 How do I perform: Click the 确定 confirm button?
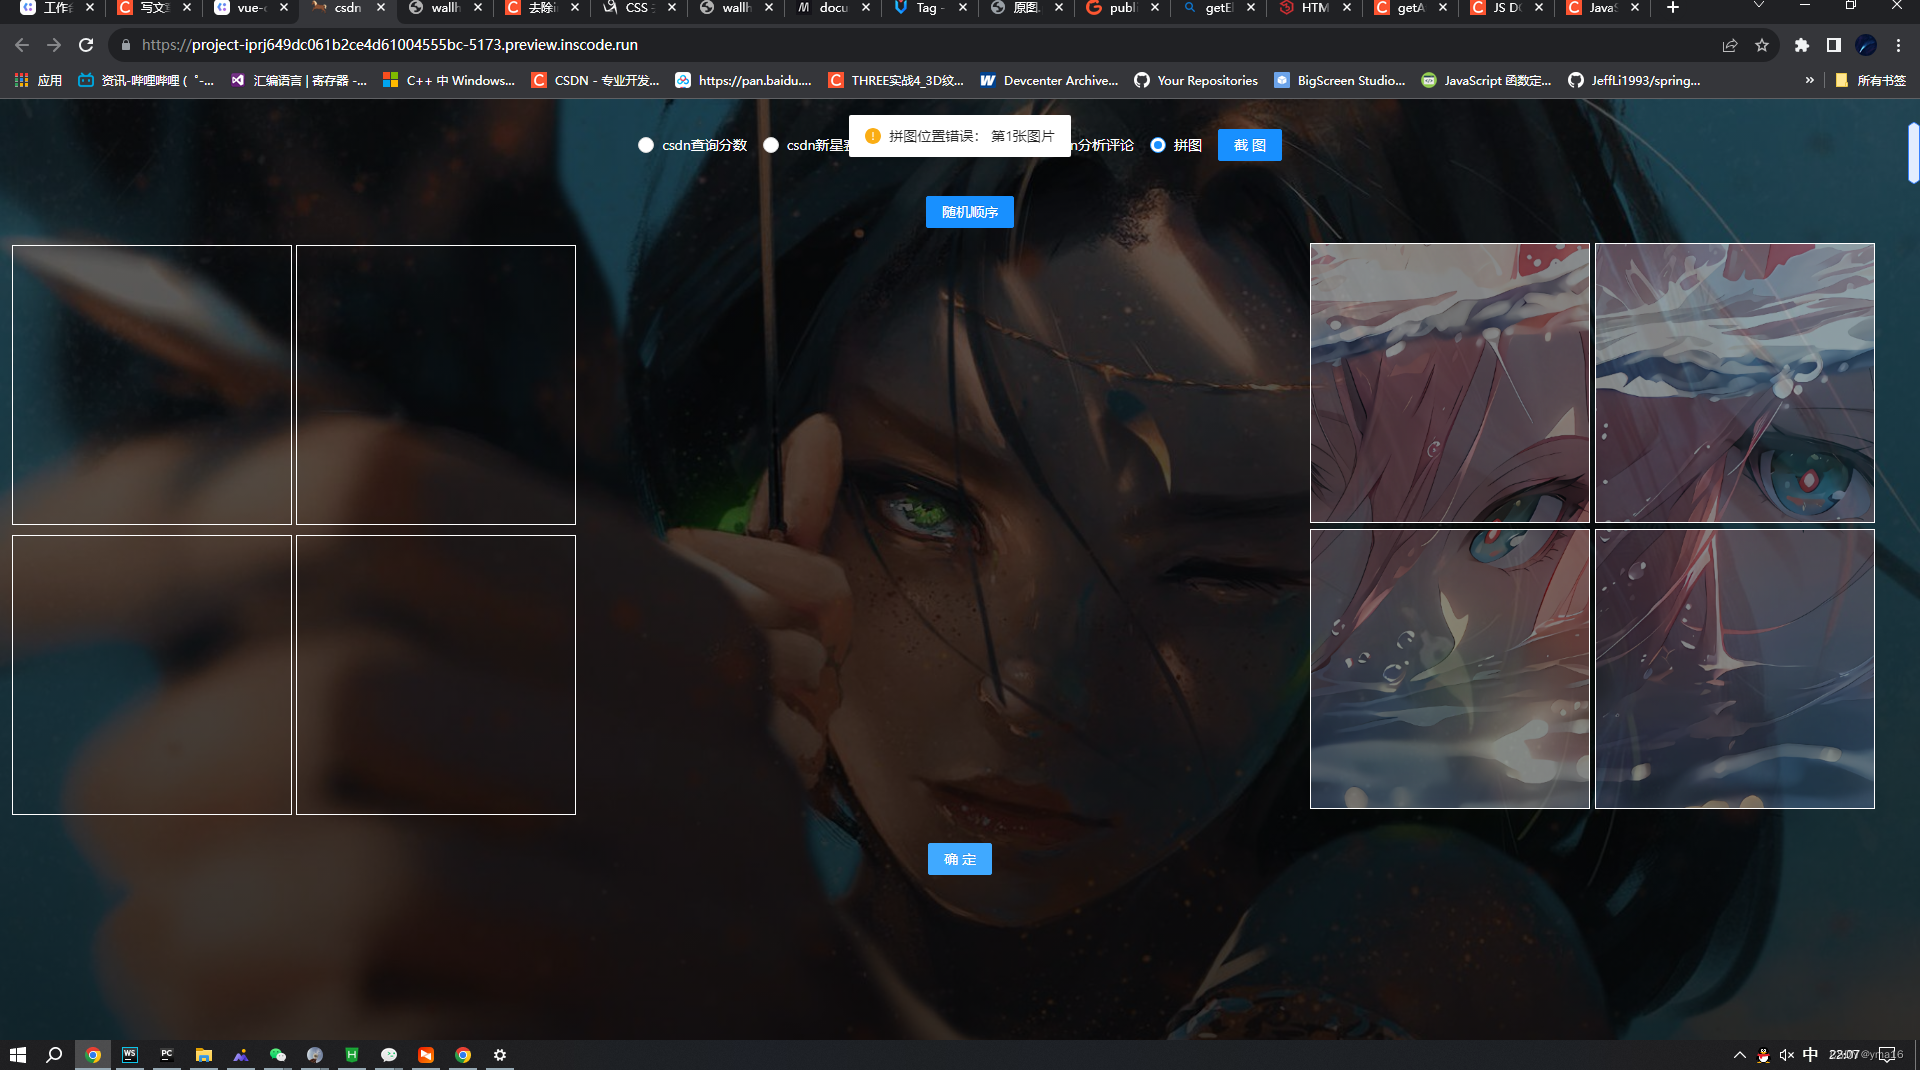point(959,859)
